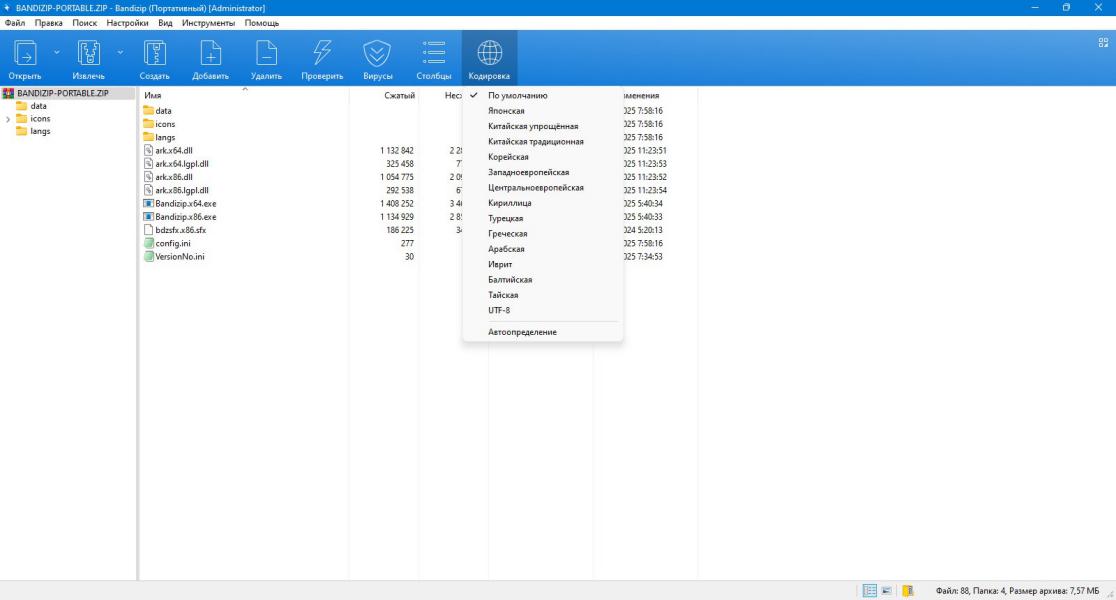This screenshot has height=600, width=1116.
Task: Click the icons folder name in the file list
Action: pos(165,124)
